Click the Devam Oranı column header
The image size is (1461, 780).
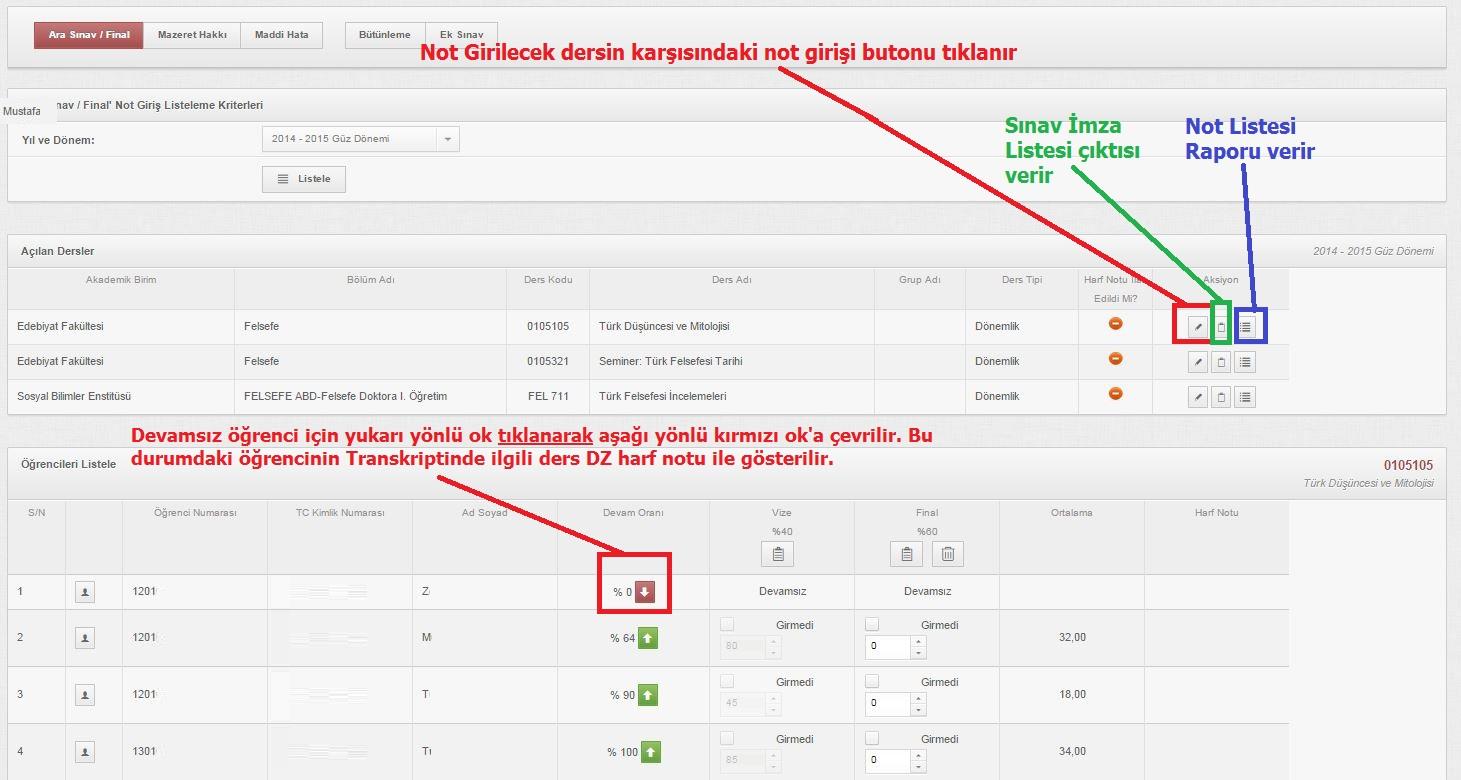[x=633, y=513]
